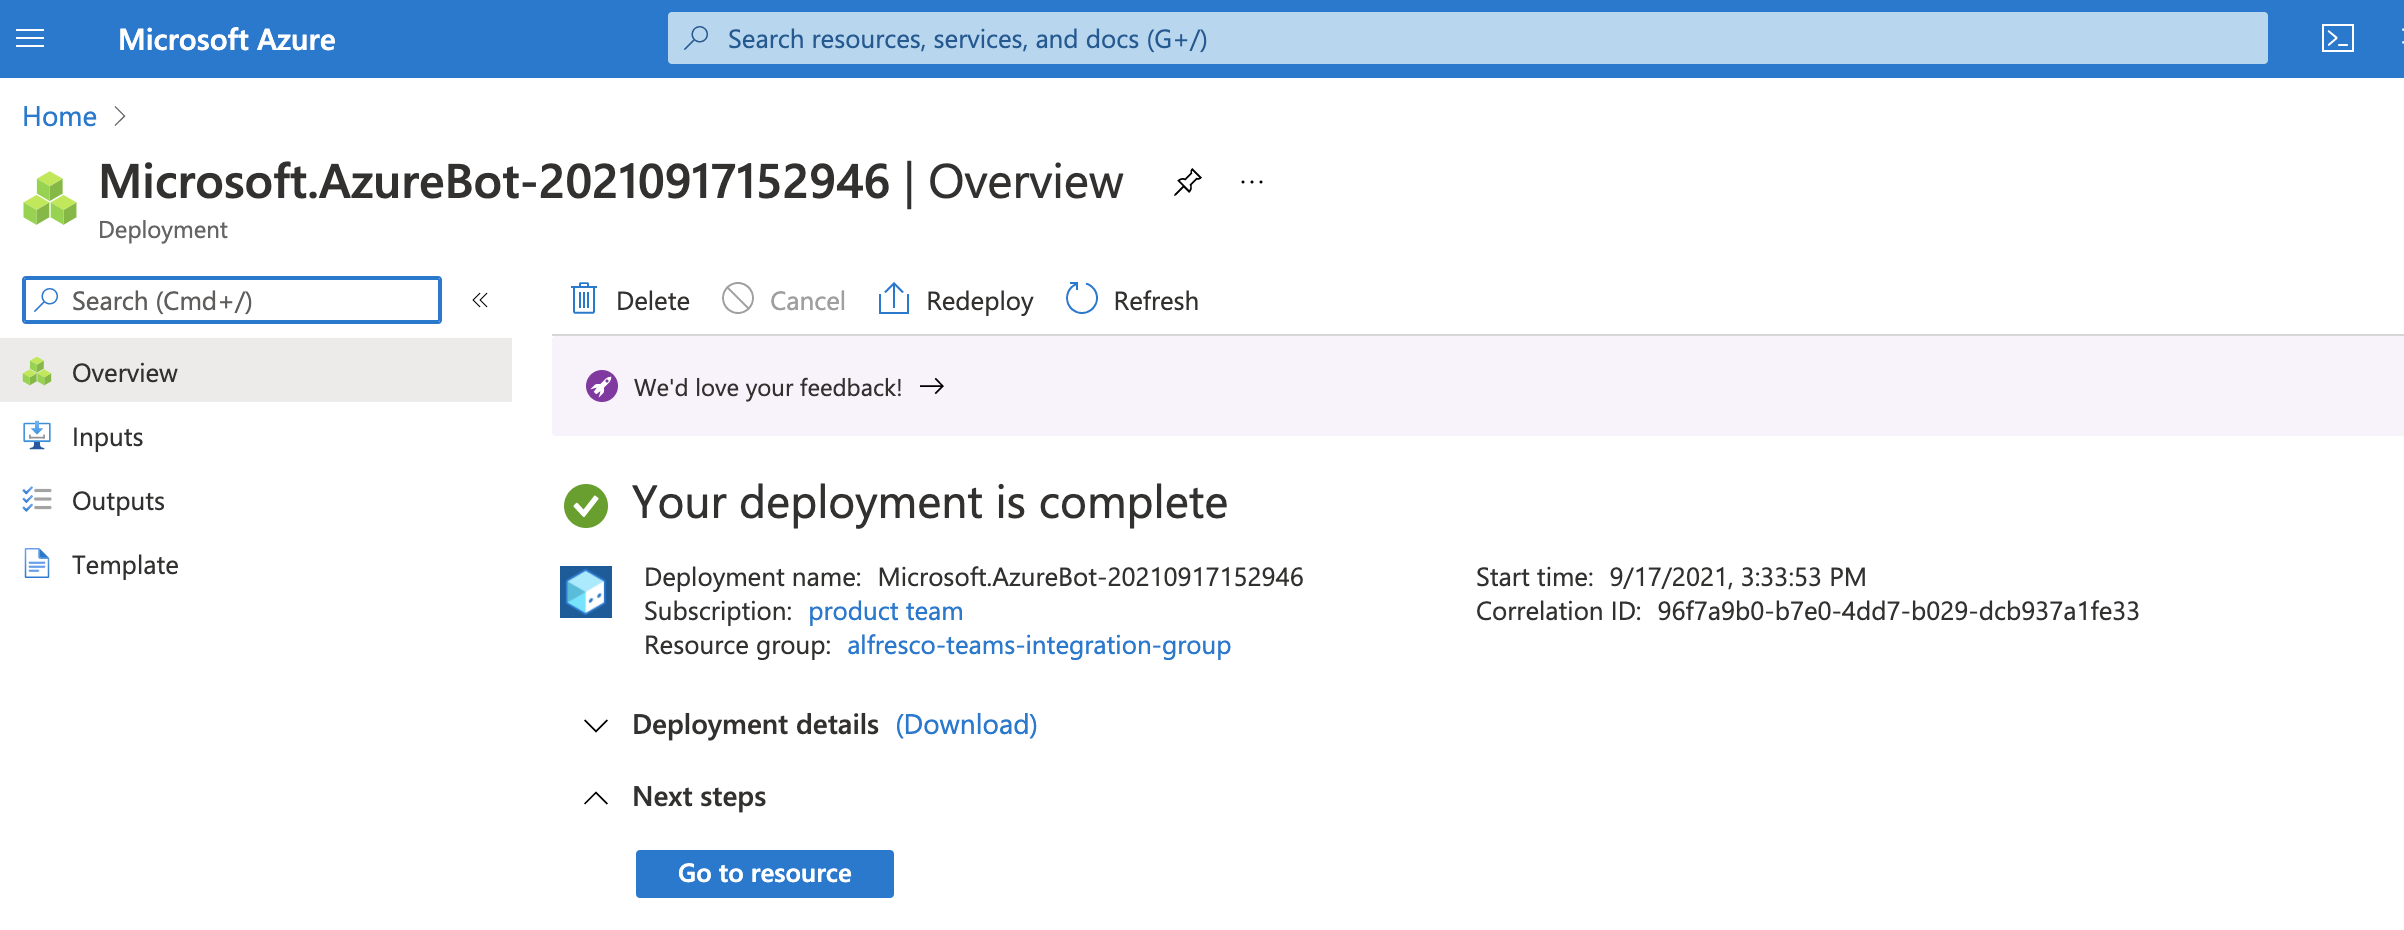Open Template in the sidebar menu
This screenshot has width=2404, height=930.
coord(125,565)
